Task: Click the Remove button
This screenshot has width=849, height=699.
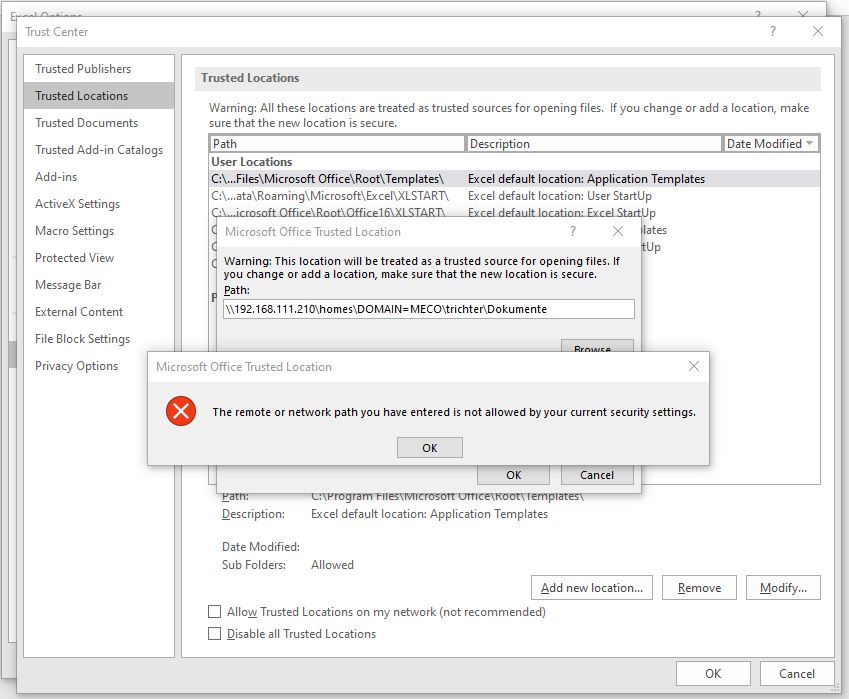Action: 699,587
